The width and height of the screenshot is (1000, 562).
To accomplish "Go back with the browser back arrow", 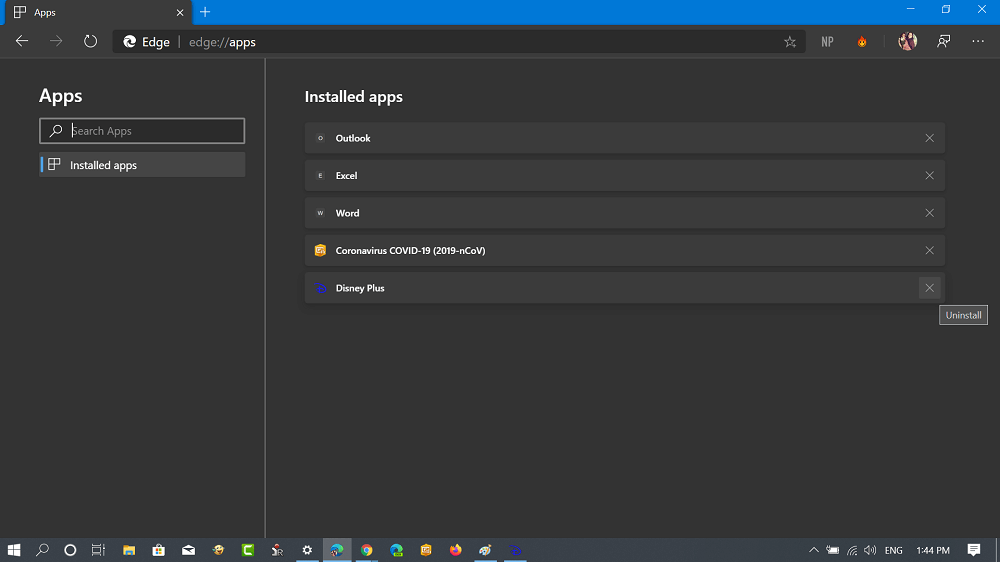I will [22, 41].
